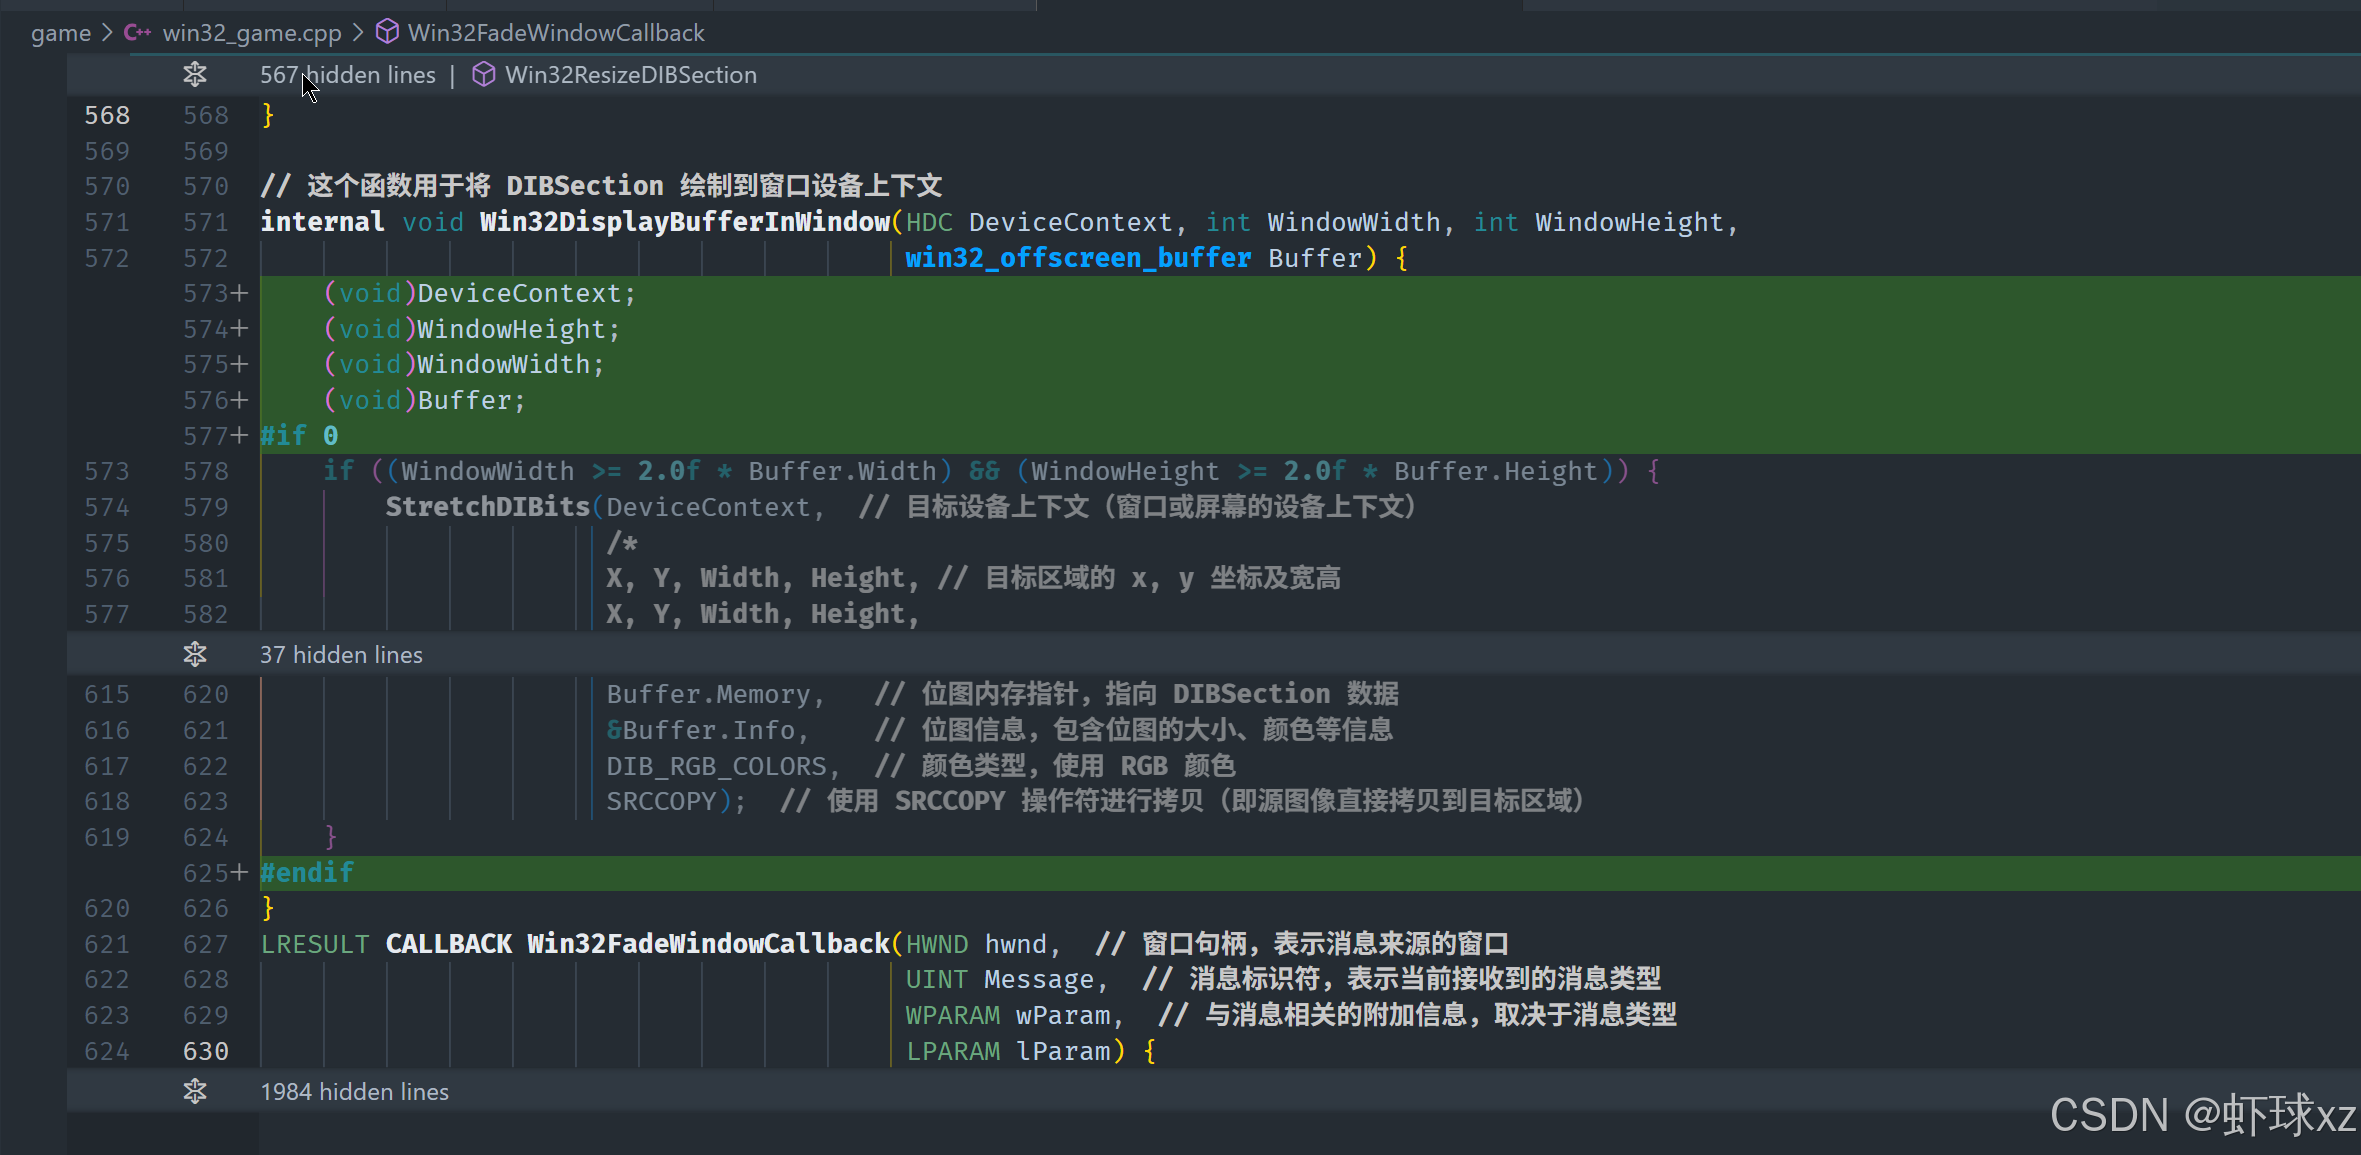Click the C++ file icon in breadcrumbs
Screen dimensions: 2361x1155
137,33
